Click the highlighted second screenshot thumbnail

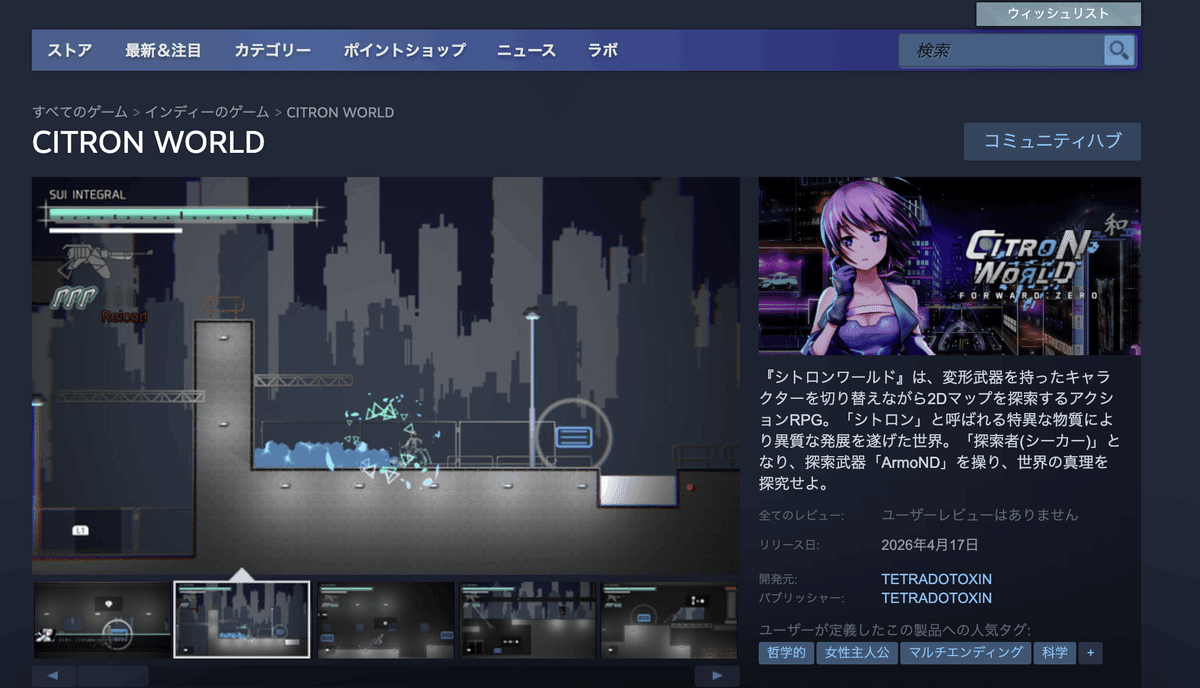(242, 620)
